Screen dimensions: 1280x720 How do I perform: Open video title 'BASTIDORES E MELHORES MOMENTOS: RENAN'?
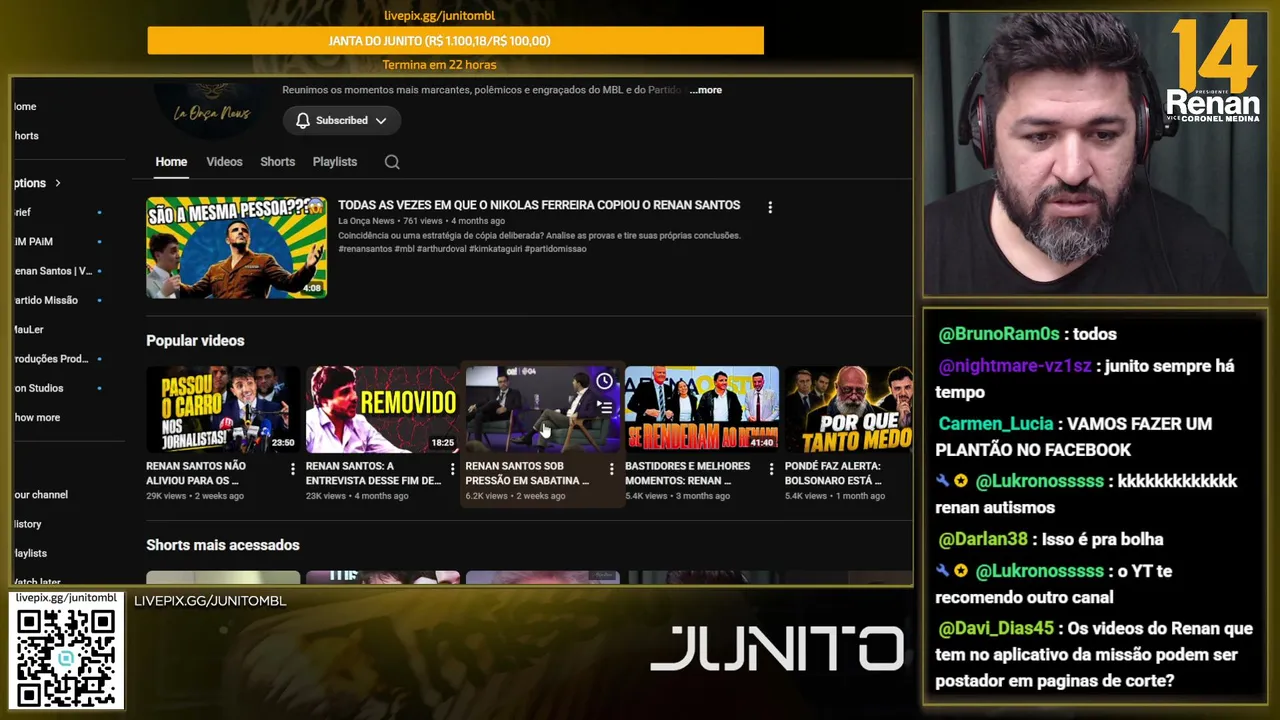coord(687,473)
